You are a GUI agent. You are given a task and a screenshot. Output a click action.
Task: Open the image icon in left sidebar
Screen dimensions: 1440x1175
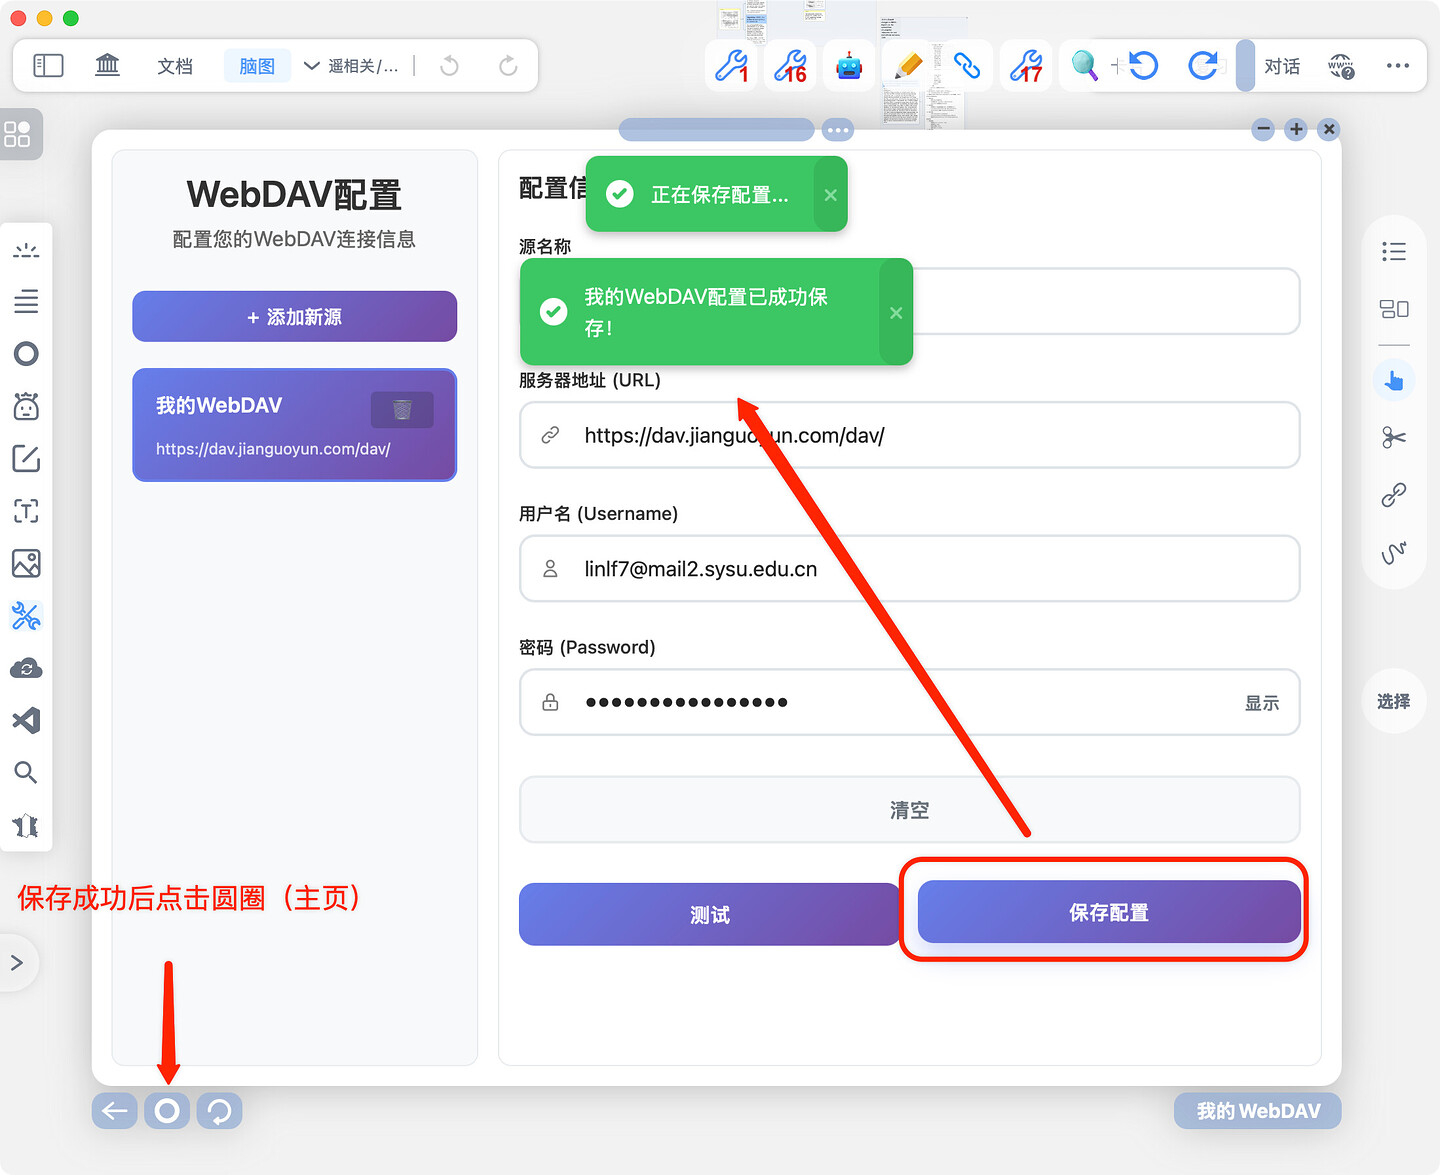coord(26,564)
